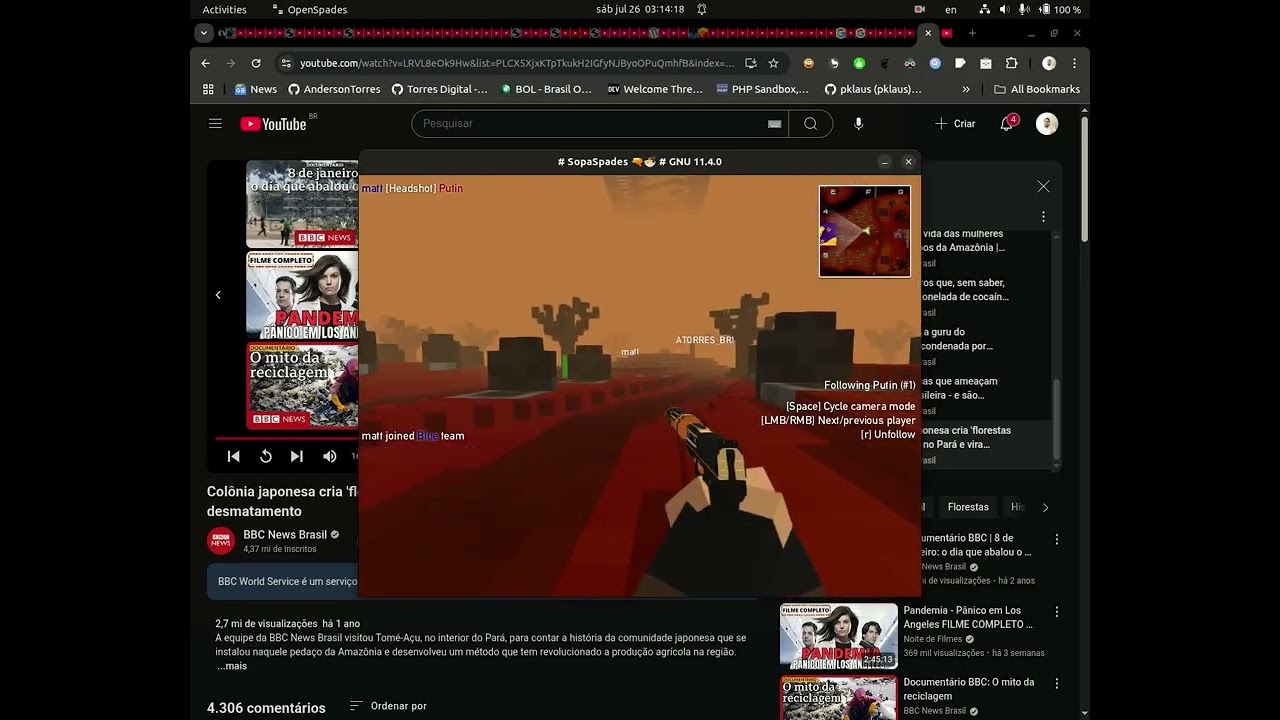Open the tab search dropdown arrow
Screen dimensions: 1280x720
[204, 33]
